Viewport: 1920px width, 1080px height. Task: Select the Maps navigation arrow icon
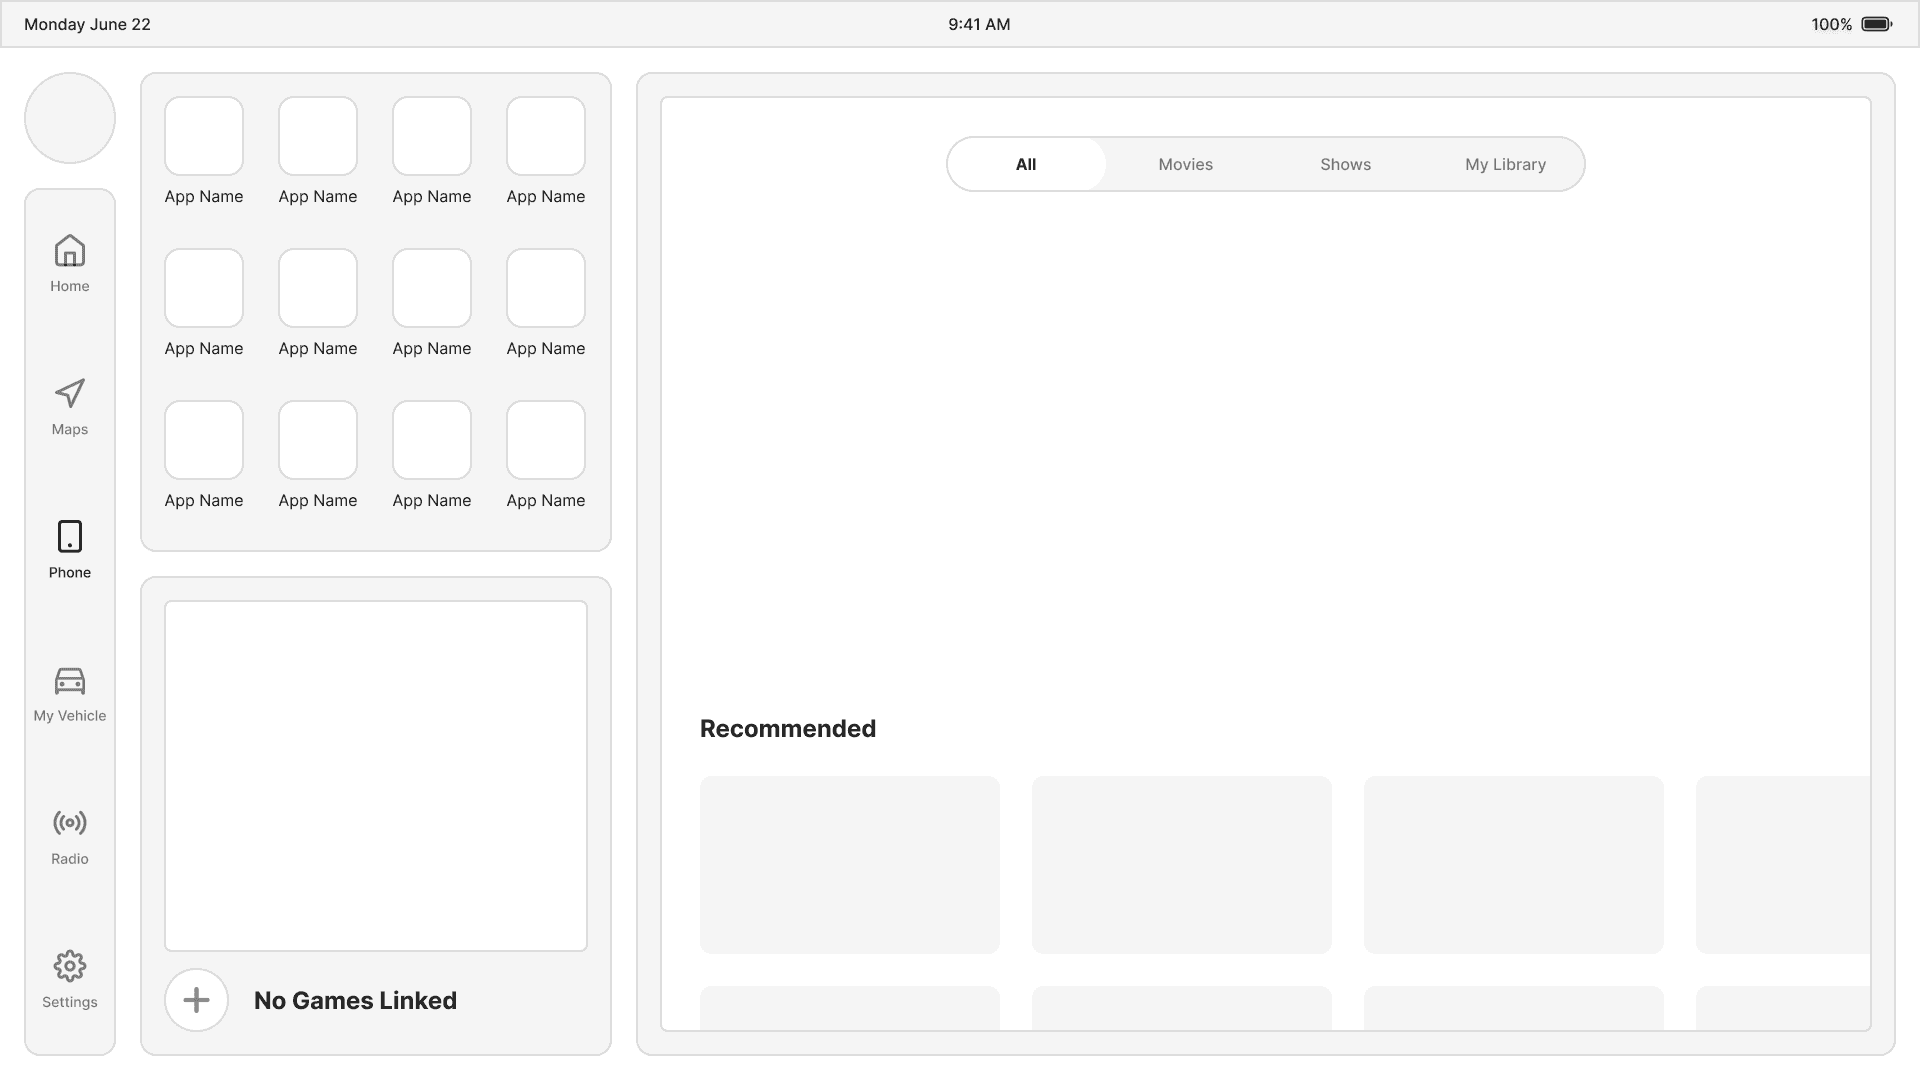pos(70,394)
